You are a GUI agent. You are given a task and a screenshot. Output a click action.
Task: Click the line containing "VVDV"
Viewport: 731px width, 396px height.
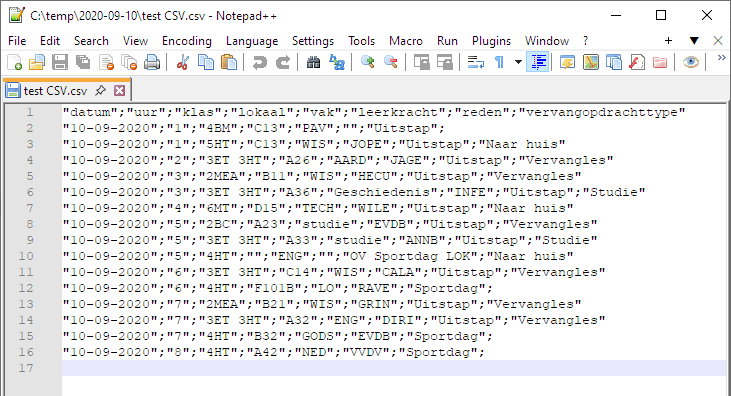(274, 352)
